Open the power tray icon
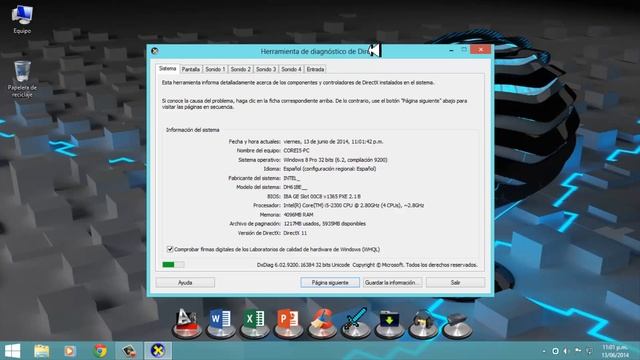This screenshot has width=640, height=360. pyautogui.click(x=578, y=351)
